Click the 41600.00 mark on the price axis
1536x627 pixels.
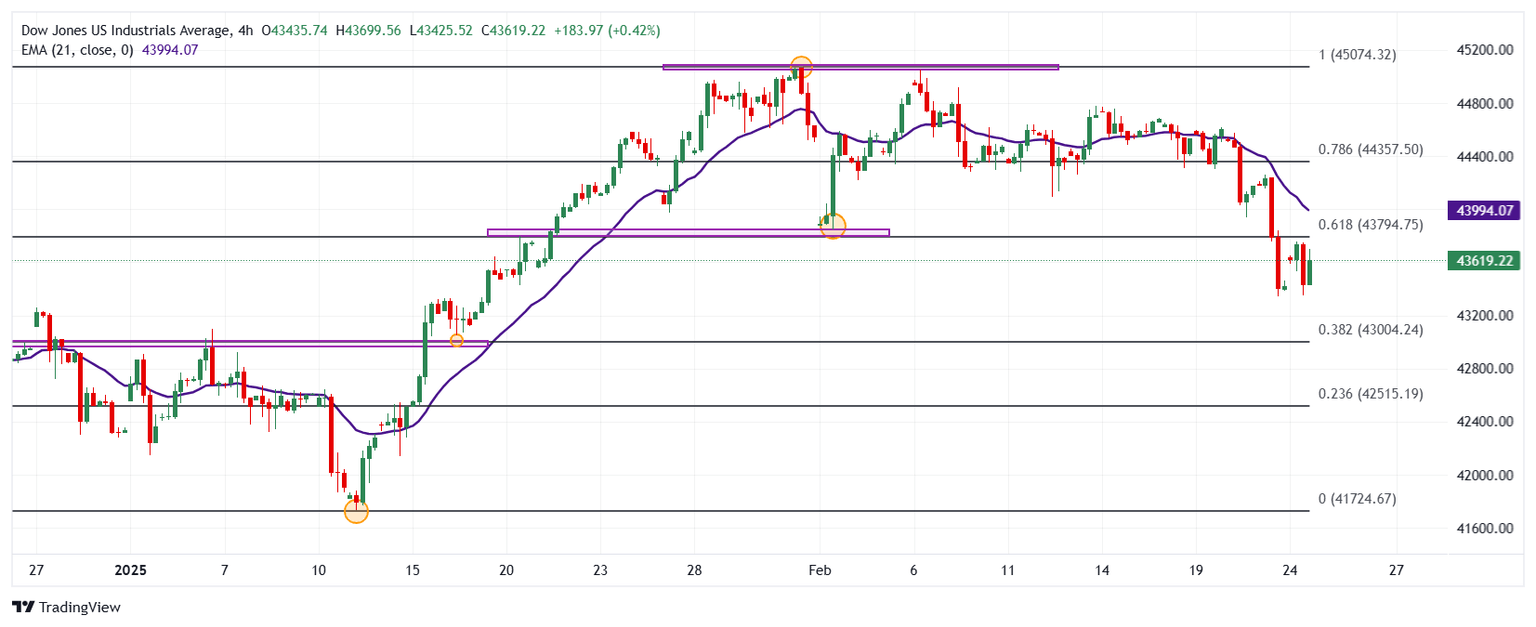click(1482, 528)
